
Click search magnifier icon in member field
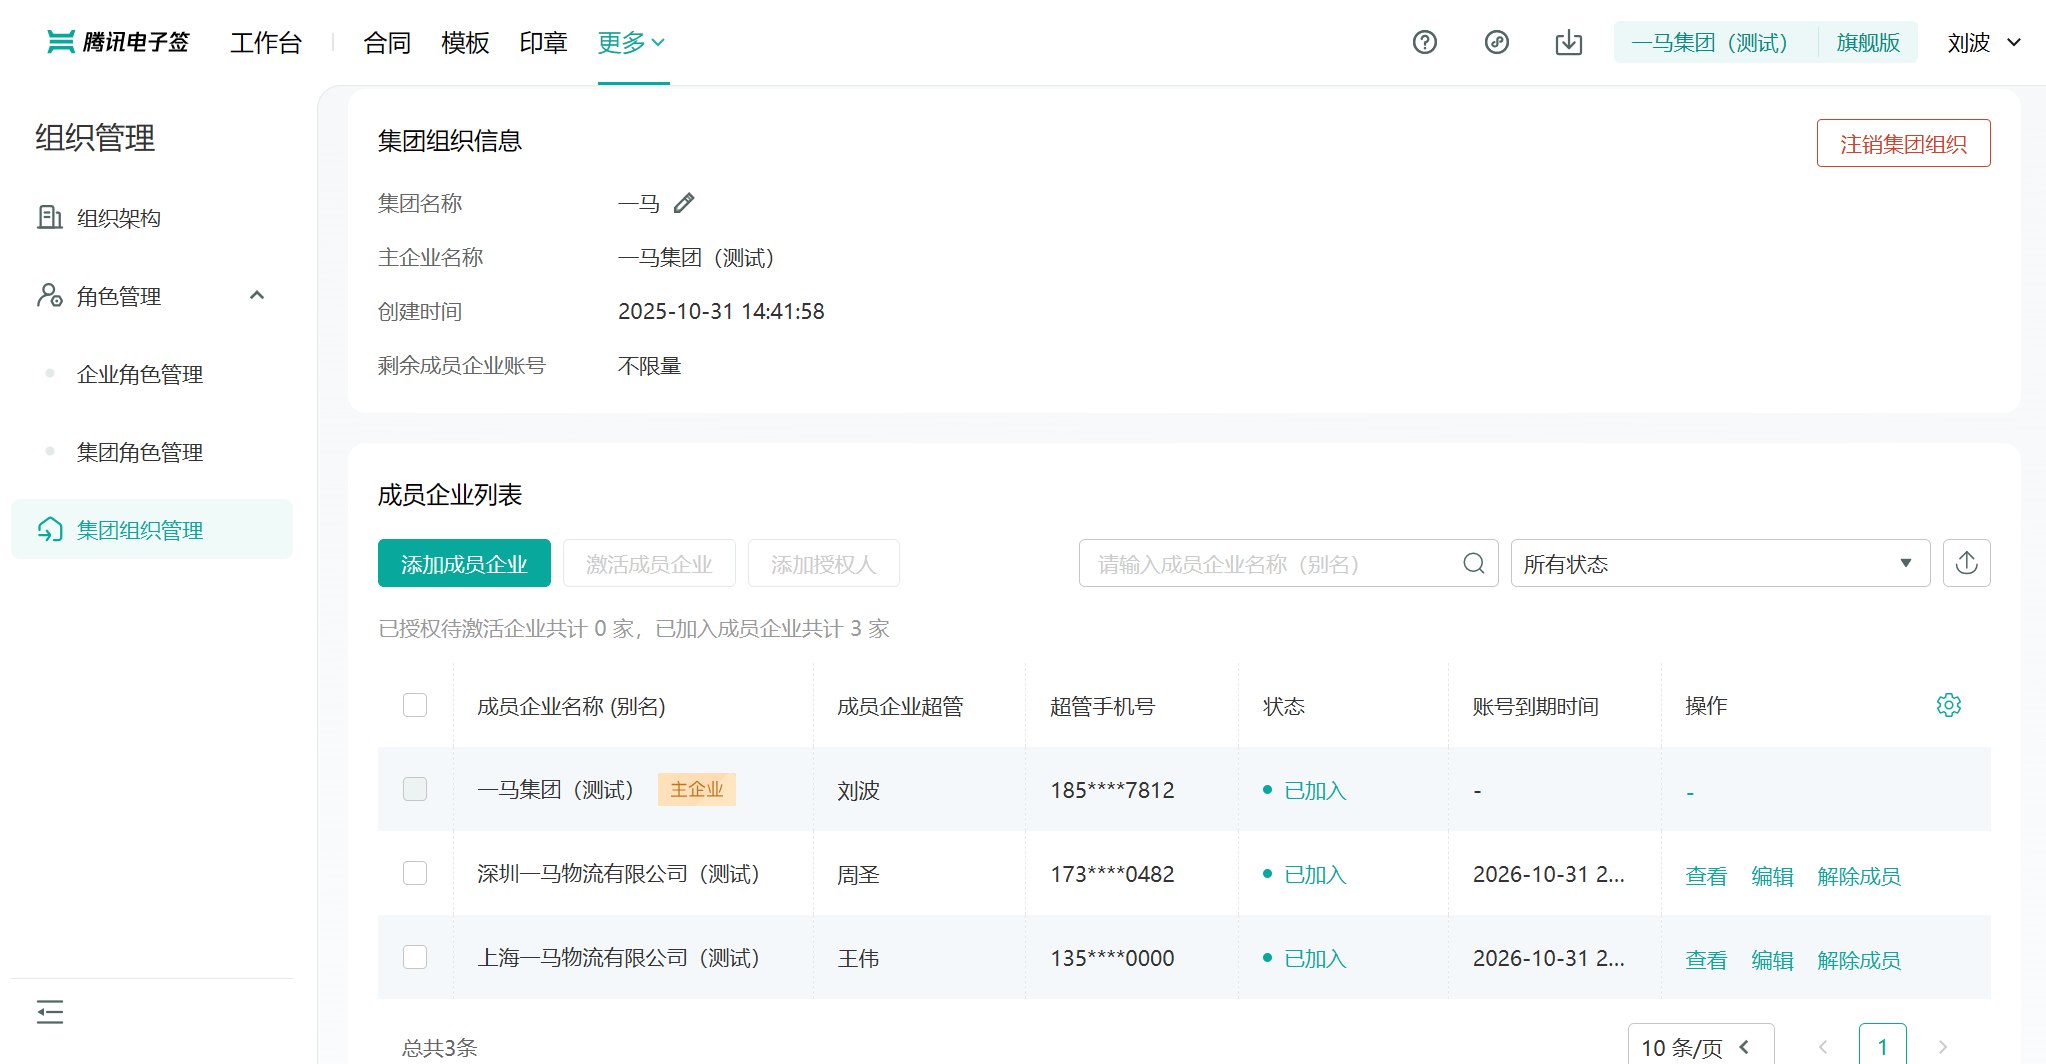[1473, 564]
